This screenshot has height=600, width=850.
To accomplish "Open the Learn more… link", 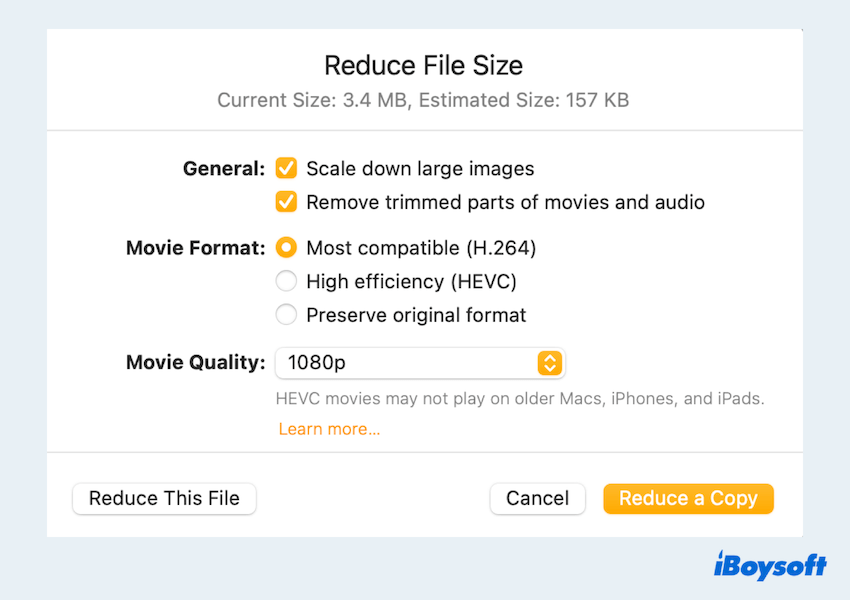I will [x=329, y=429].
